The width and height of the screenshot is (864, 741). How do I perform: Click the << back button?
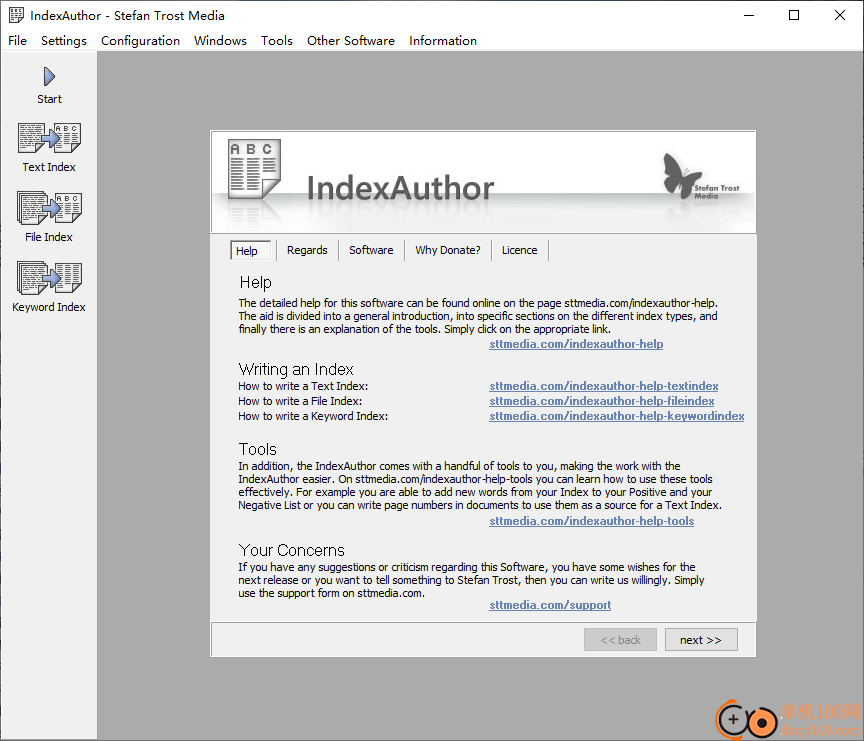coord(620,640)
